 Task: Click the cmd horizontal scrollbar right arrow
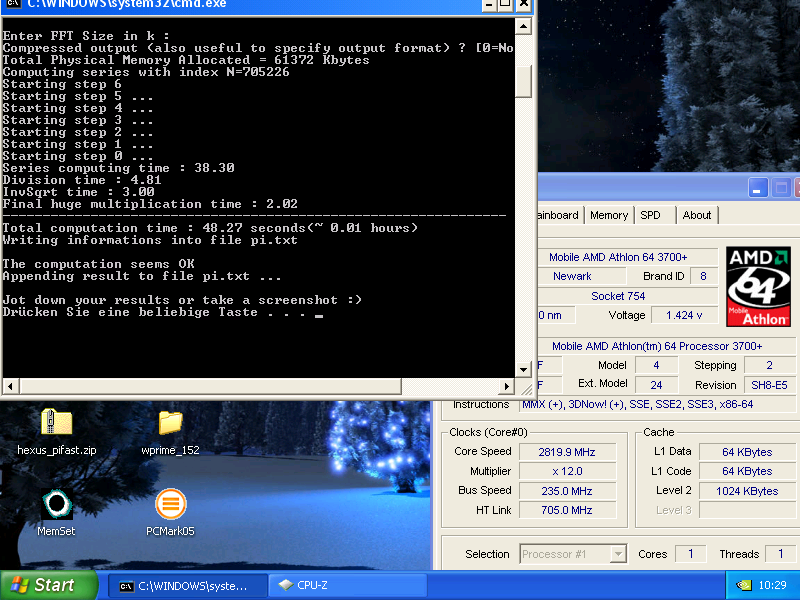[x=507, y=386]
